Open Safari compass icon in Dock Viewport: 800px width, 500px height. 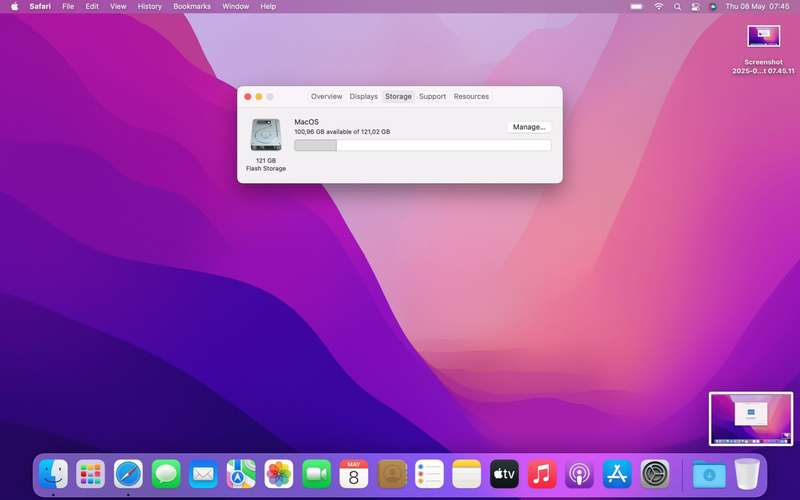[x=128, y=474]
